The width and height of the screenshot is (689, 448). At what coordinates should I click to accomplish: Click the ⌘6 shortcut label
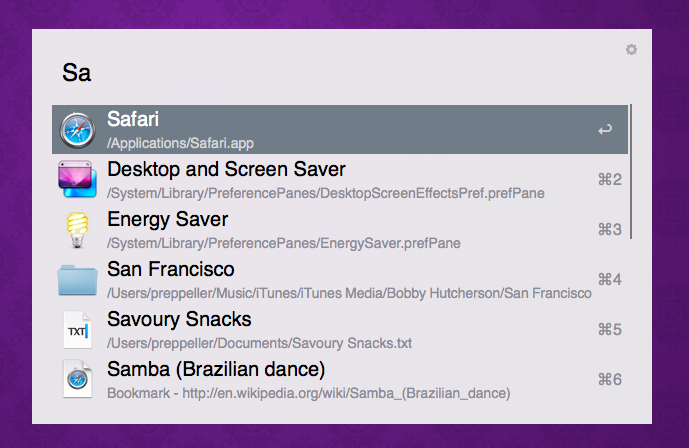(x=609, y=380)
